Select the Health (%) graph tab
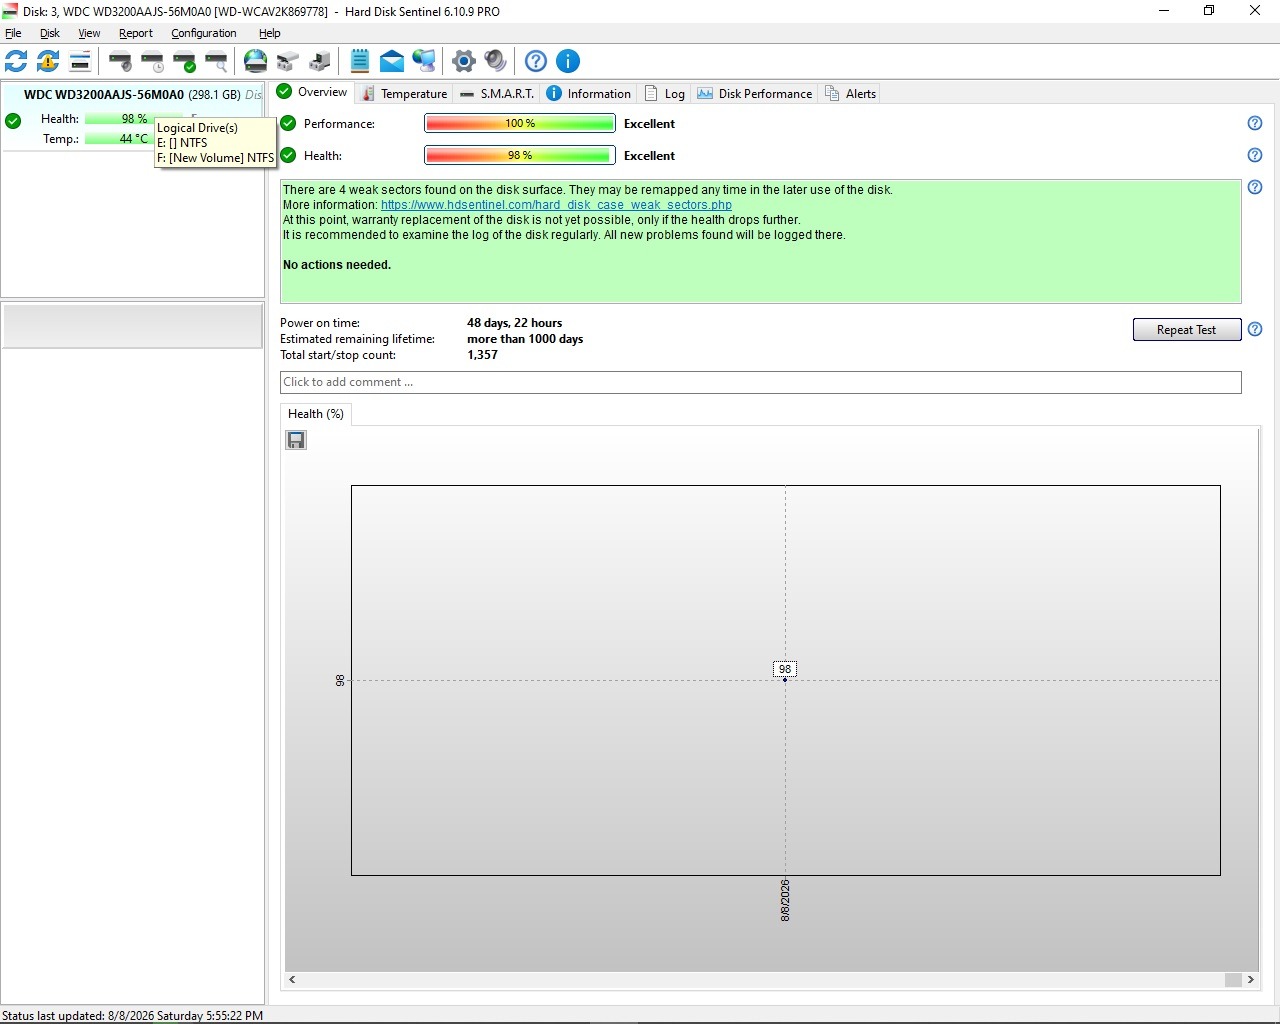The width and height of the screenshot is (1280, 1024). pos(316,414)
